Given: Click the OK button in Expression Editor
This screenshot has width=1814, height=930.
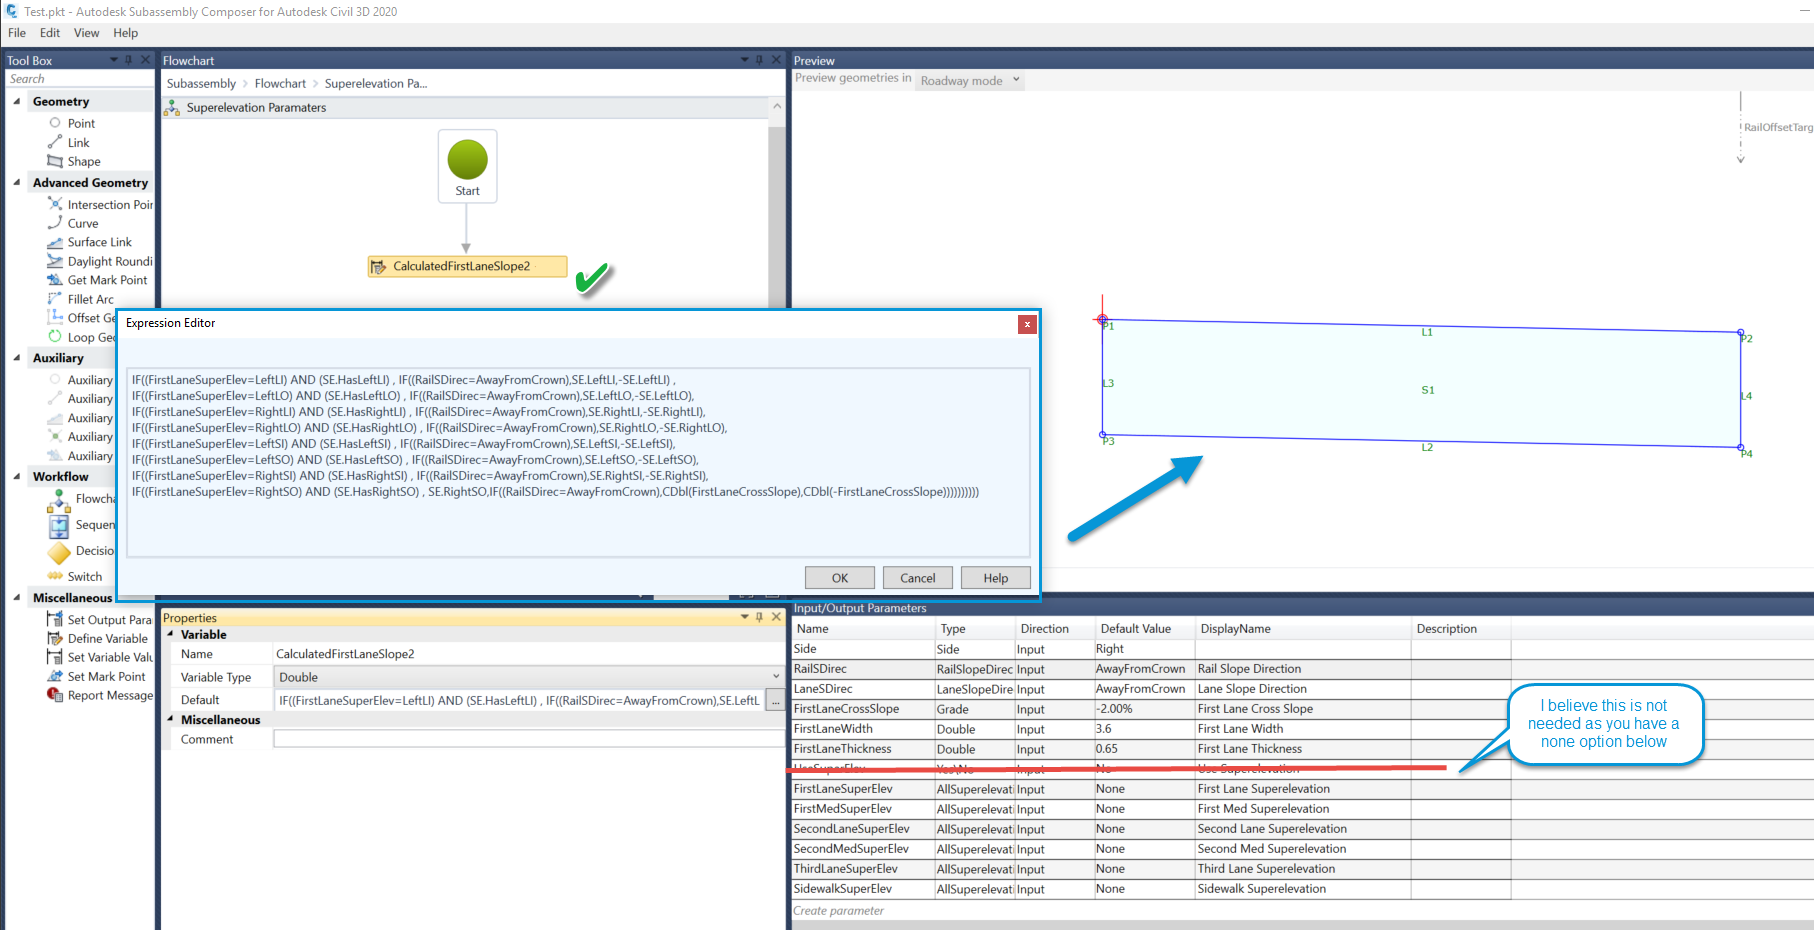Looking at the screenshot, I should tap(839, 577).
